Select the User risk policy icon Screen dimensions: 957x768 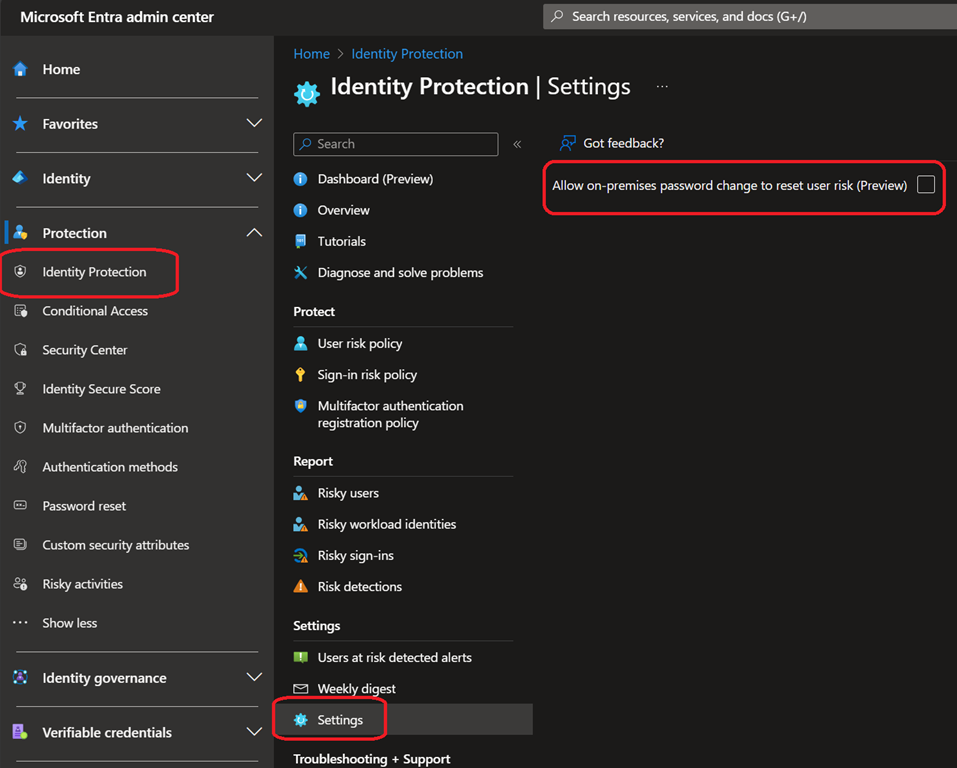(302, 343)
